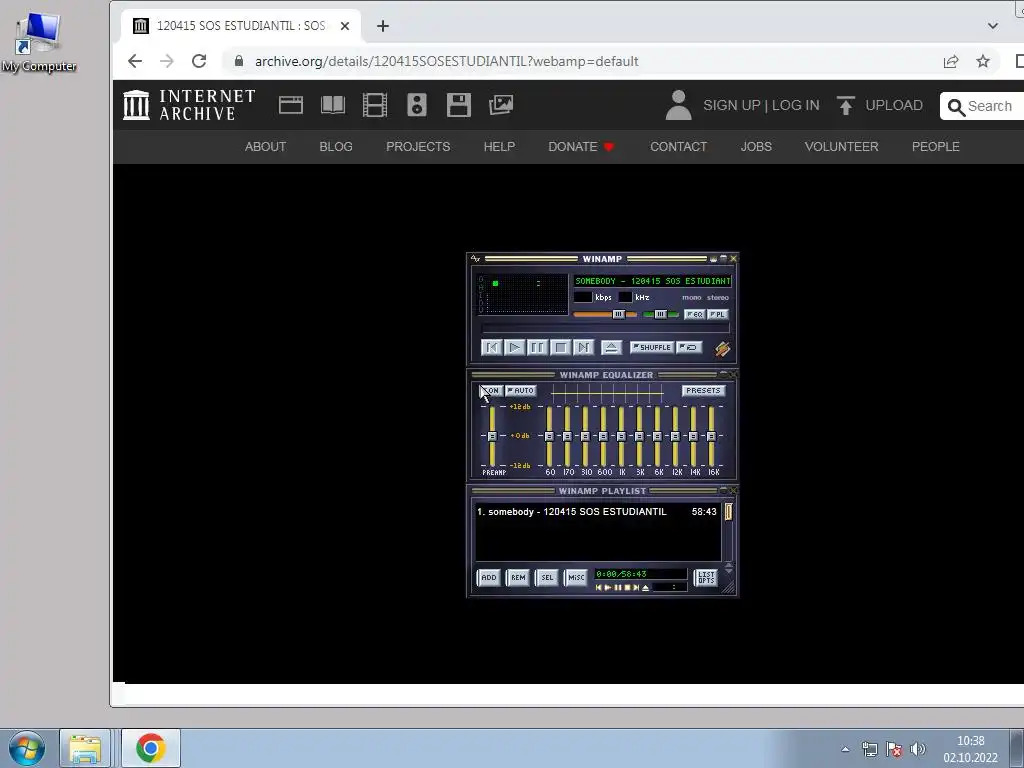Toggle the equalizer AUTO button
1024x768 pixels.
(x=520, y=391)
